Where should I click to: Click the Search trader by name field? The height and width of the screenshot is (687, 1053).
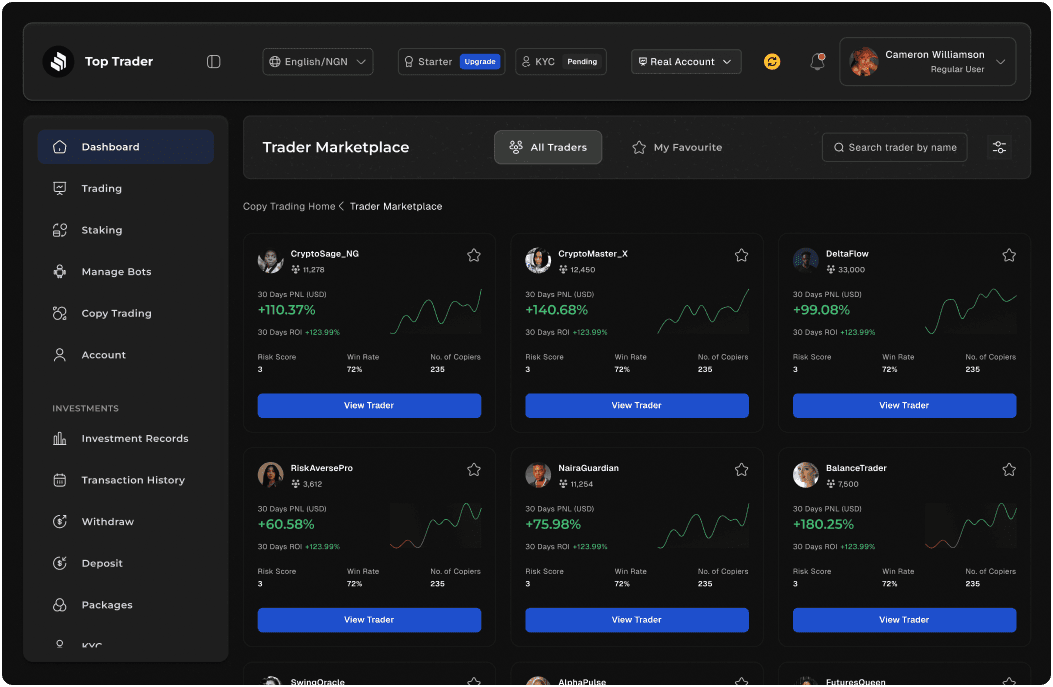pos(894,148)
